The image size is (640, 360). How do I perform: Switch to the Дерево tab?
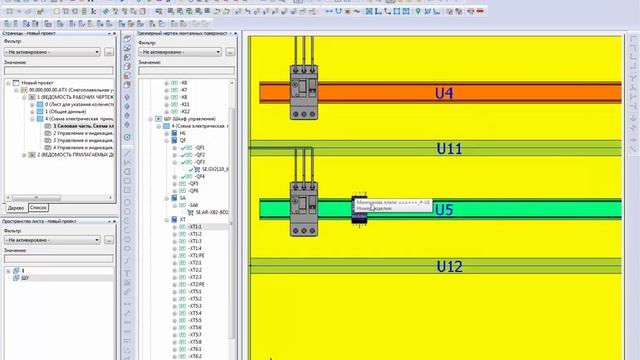[16, 208]
